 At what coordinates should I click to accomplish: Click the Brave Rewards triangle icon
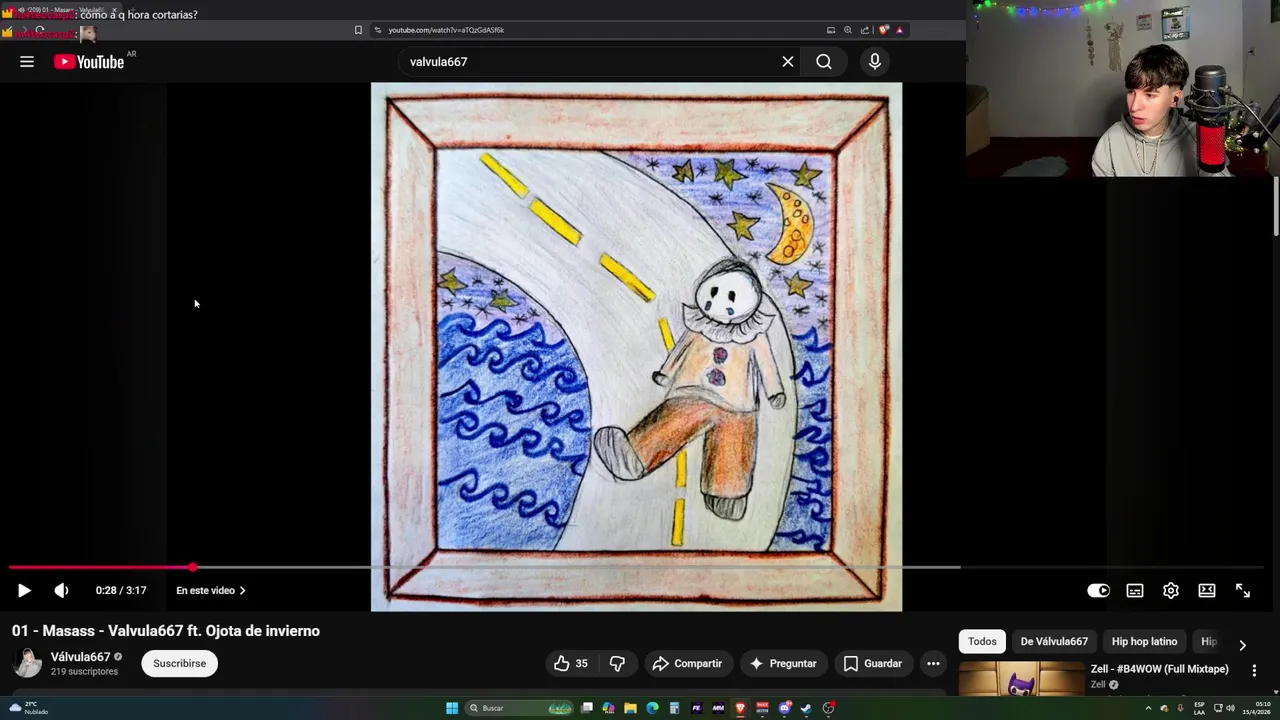pos(899,30)
